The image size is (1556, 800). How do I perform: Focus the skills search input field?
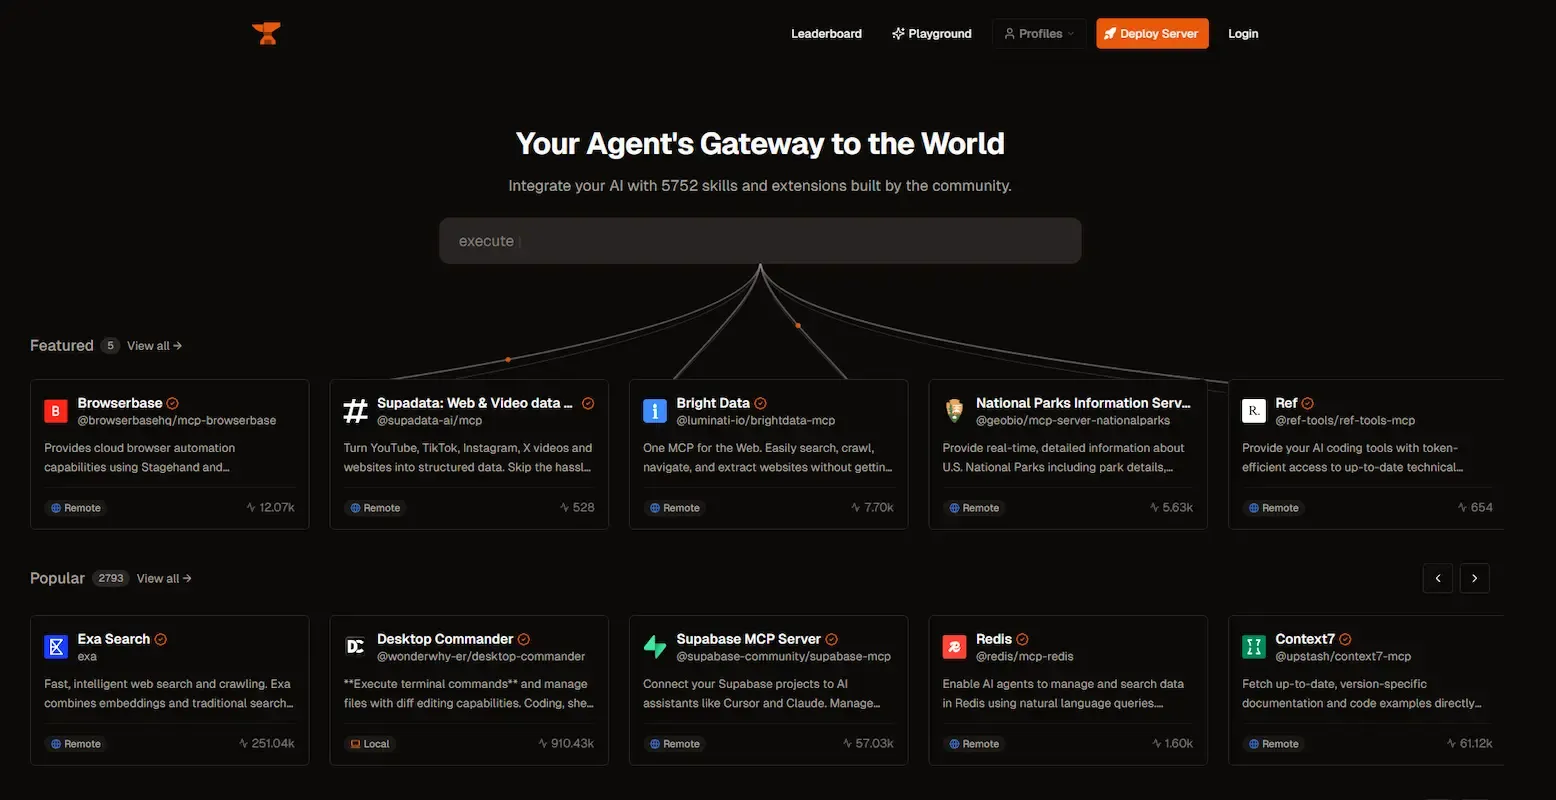[760, 241]
